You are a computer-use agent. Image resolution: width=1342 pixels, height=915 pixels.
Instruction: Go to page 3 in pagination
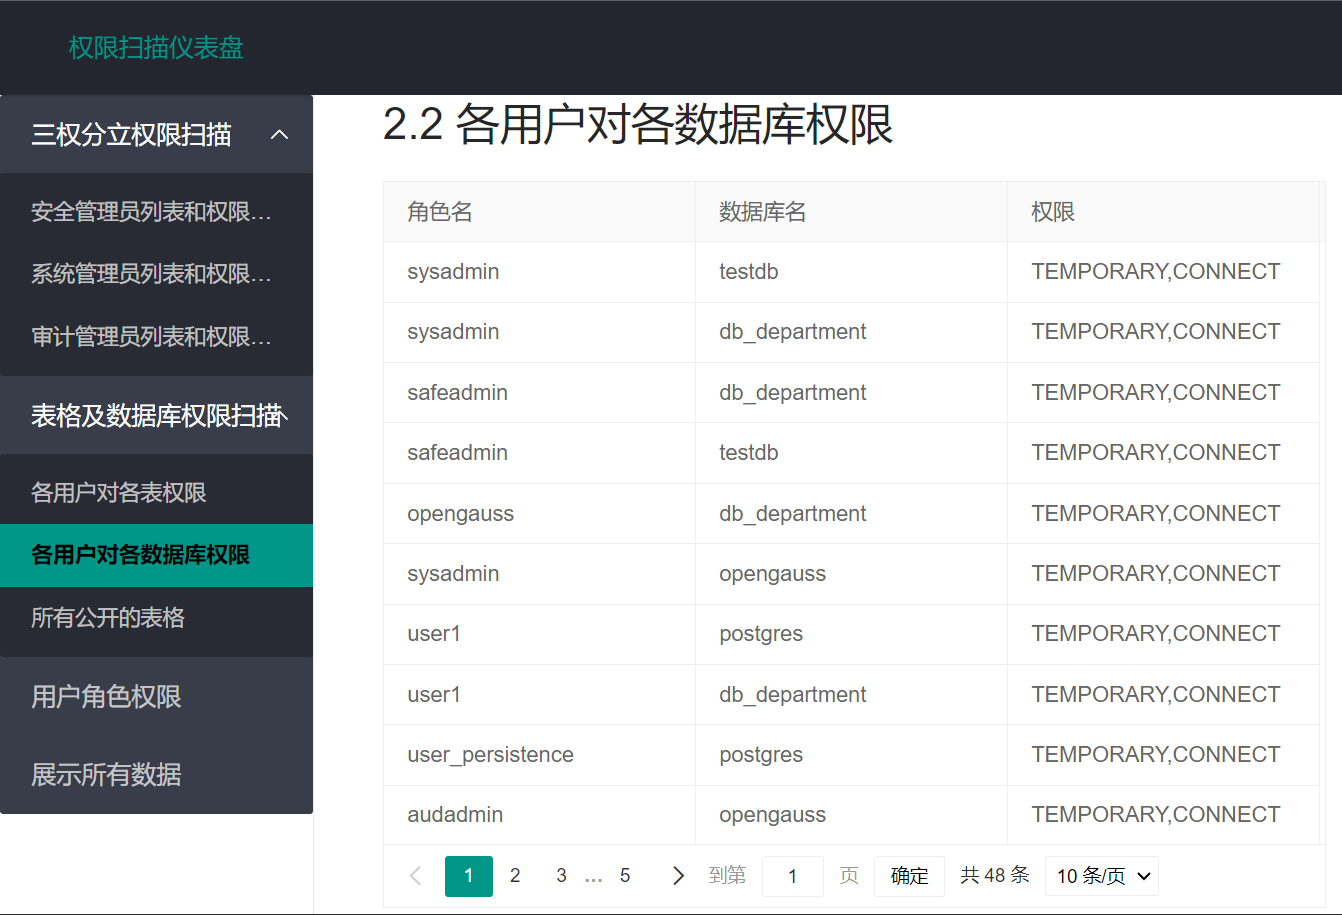click(561, 876)
